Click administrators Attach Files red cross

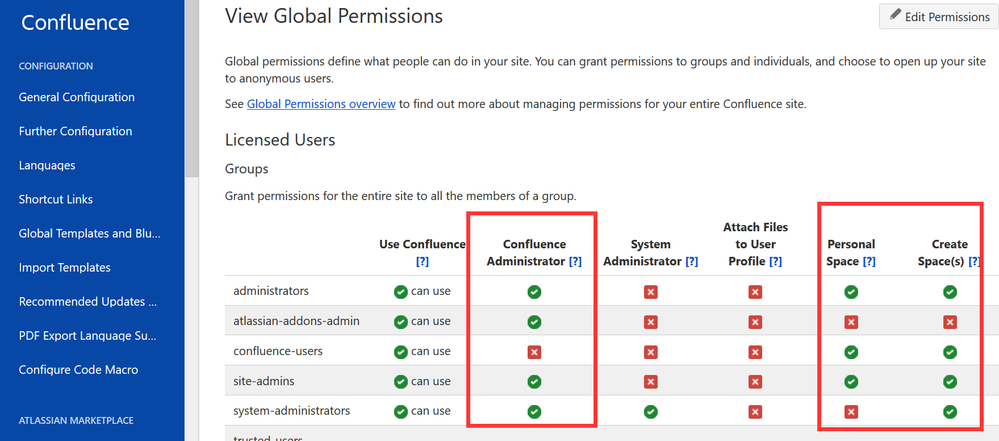(x=755, y=292)
